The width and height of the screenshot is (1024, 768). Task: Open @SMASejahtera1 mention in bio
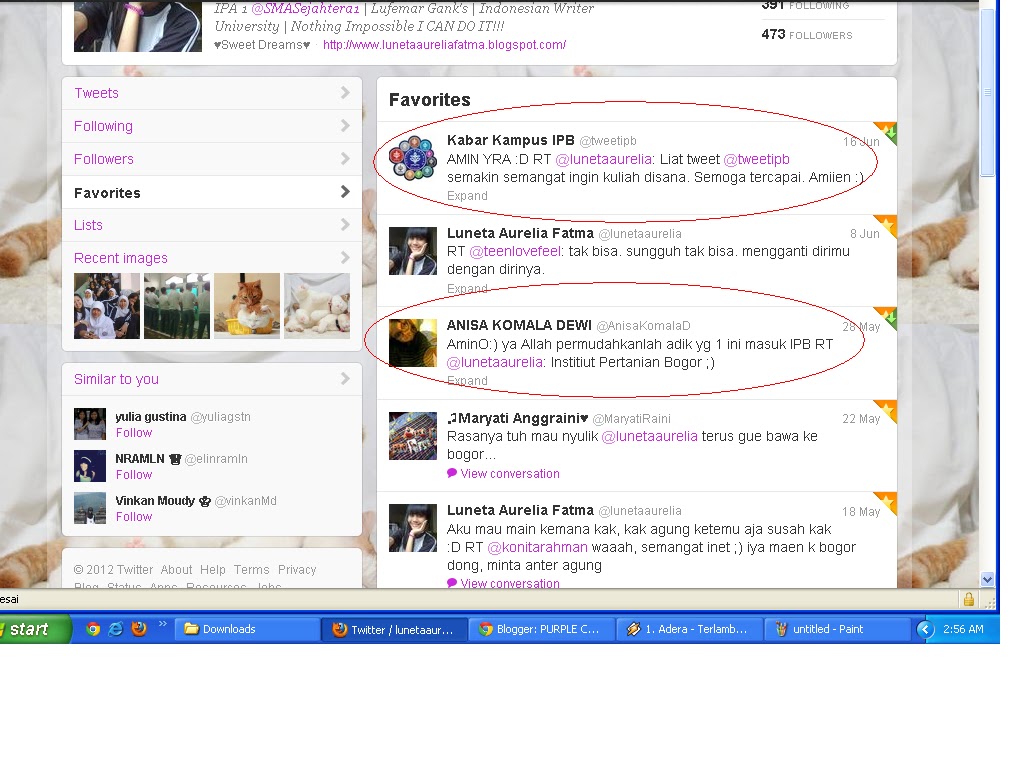(x=306, y=8)
